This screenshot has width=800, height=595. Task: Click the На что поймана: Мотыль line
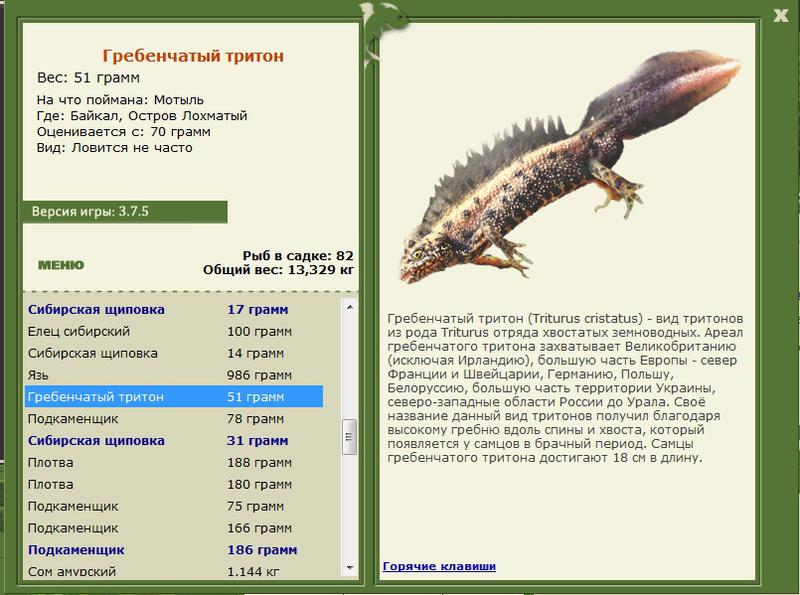click(120, 100)
